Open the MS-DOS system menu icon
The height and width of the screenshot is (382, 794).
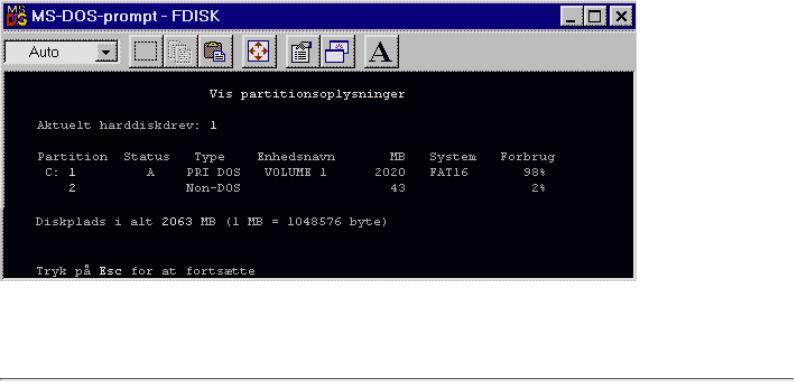coord(16,16)
